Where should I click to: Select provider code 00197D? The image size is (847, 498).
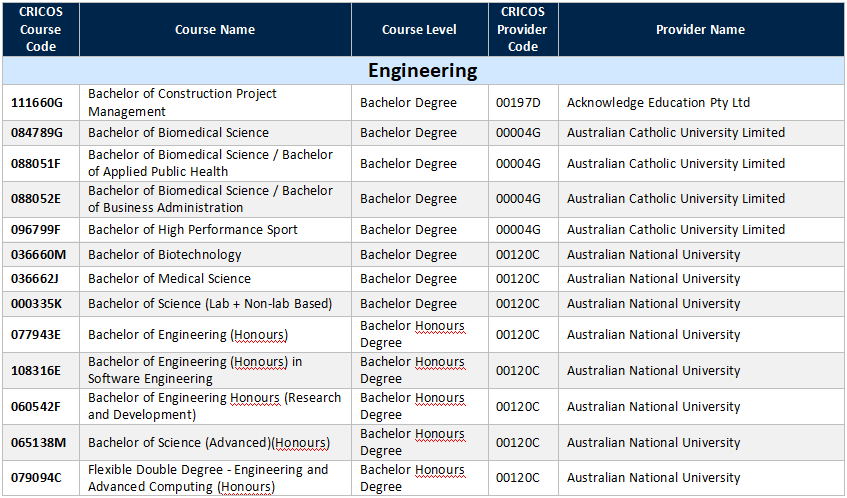(x=518, y=103)
